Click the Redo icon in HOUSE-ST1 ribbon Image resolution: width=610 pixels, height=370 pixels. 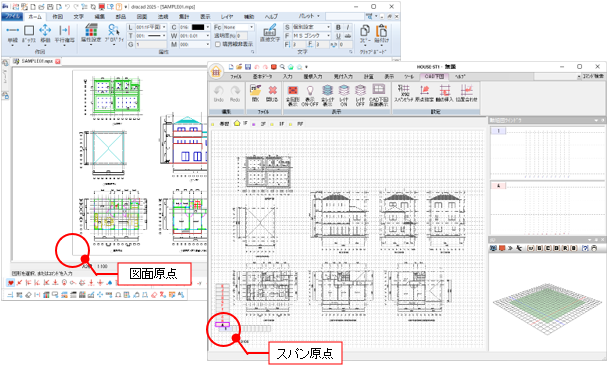235,94
